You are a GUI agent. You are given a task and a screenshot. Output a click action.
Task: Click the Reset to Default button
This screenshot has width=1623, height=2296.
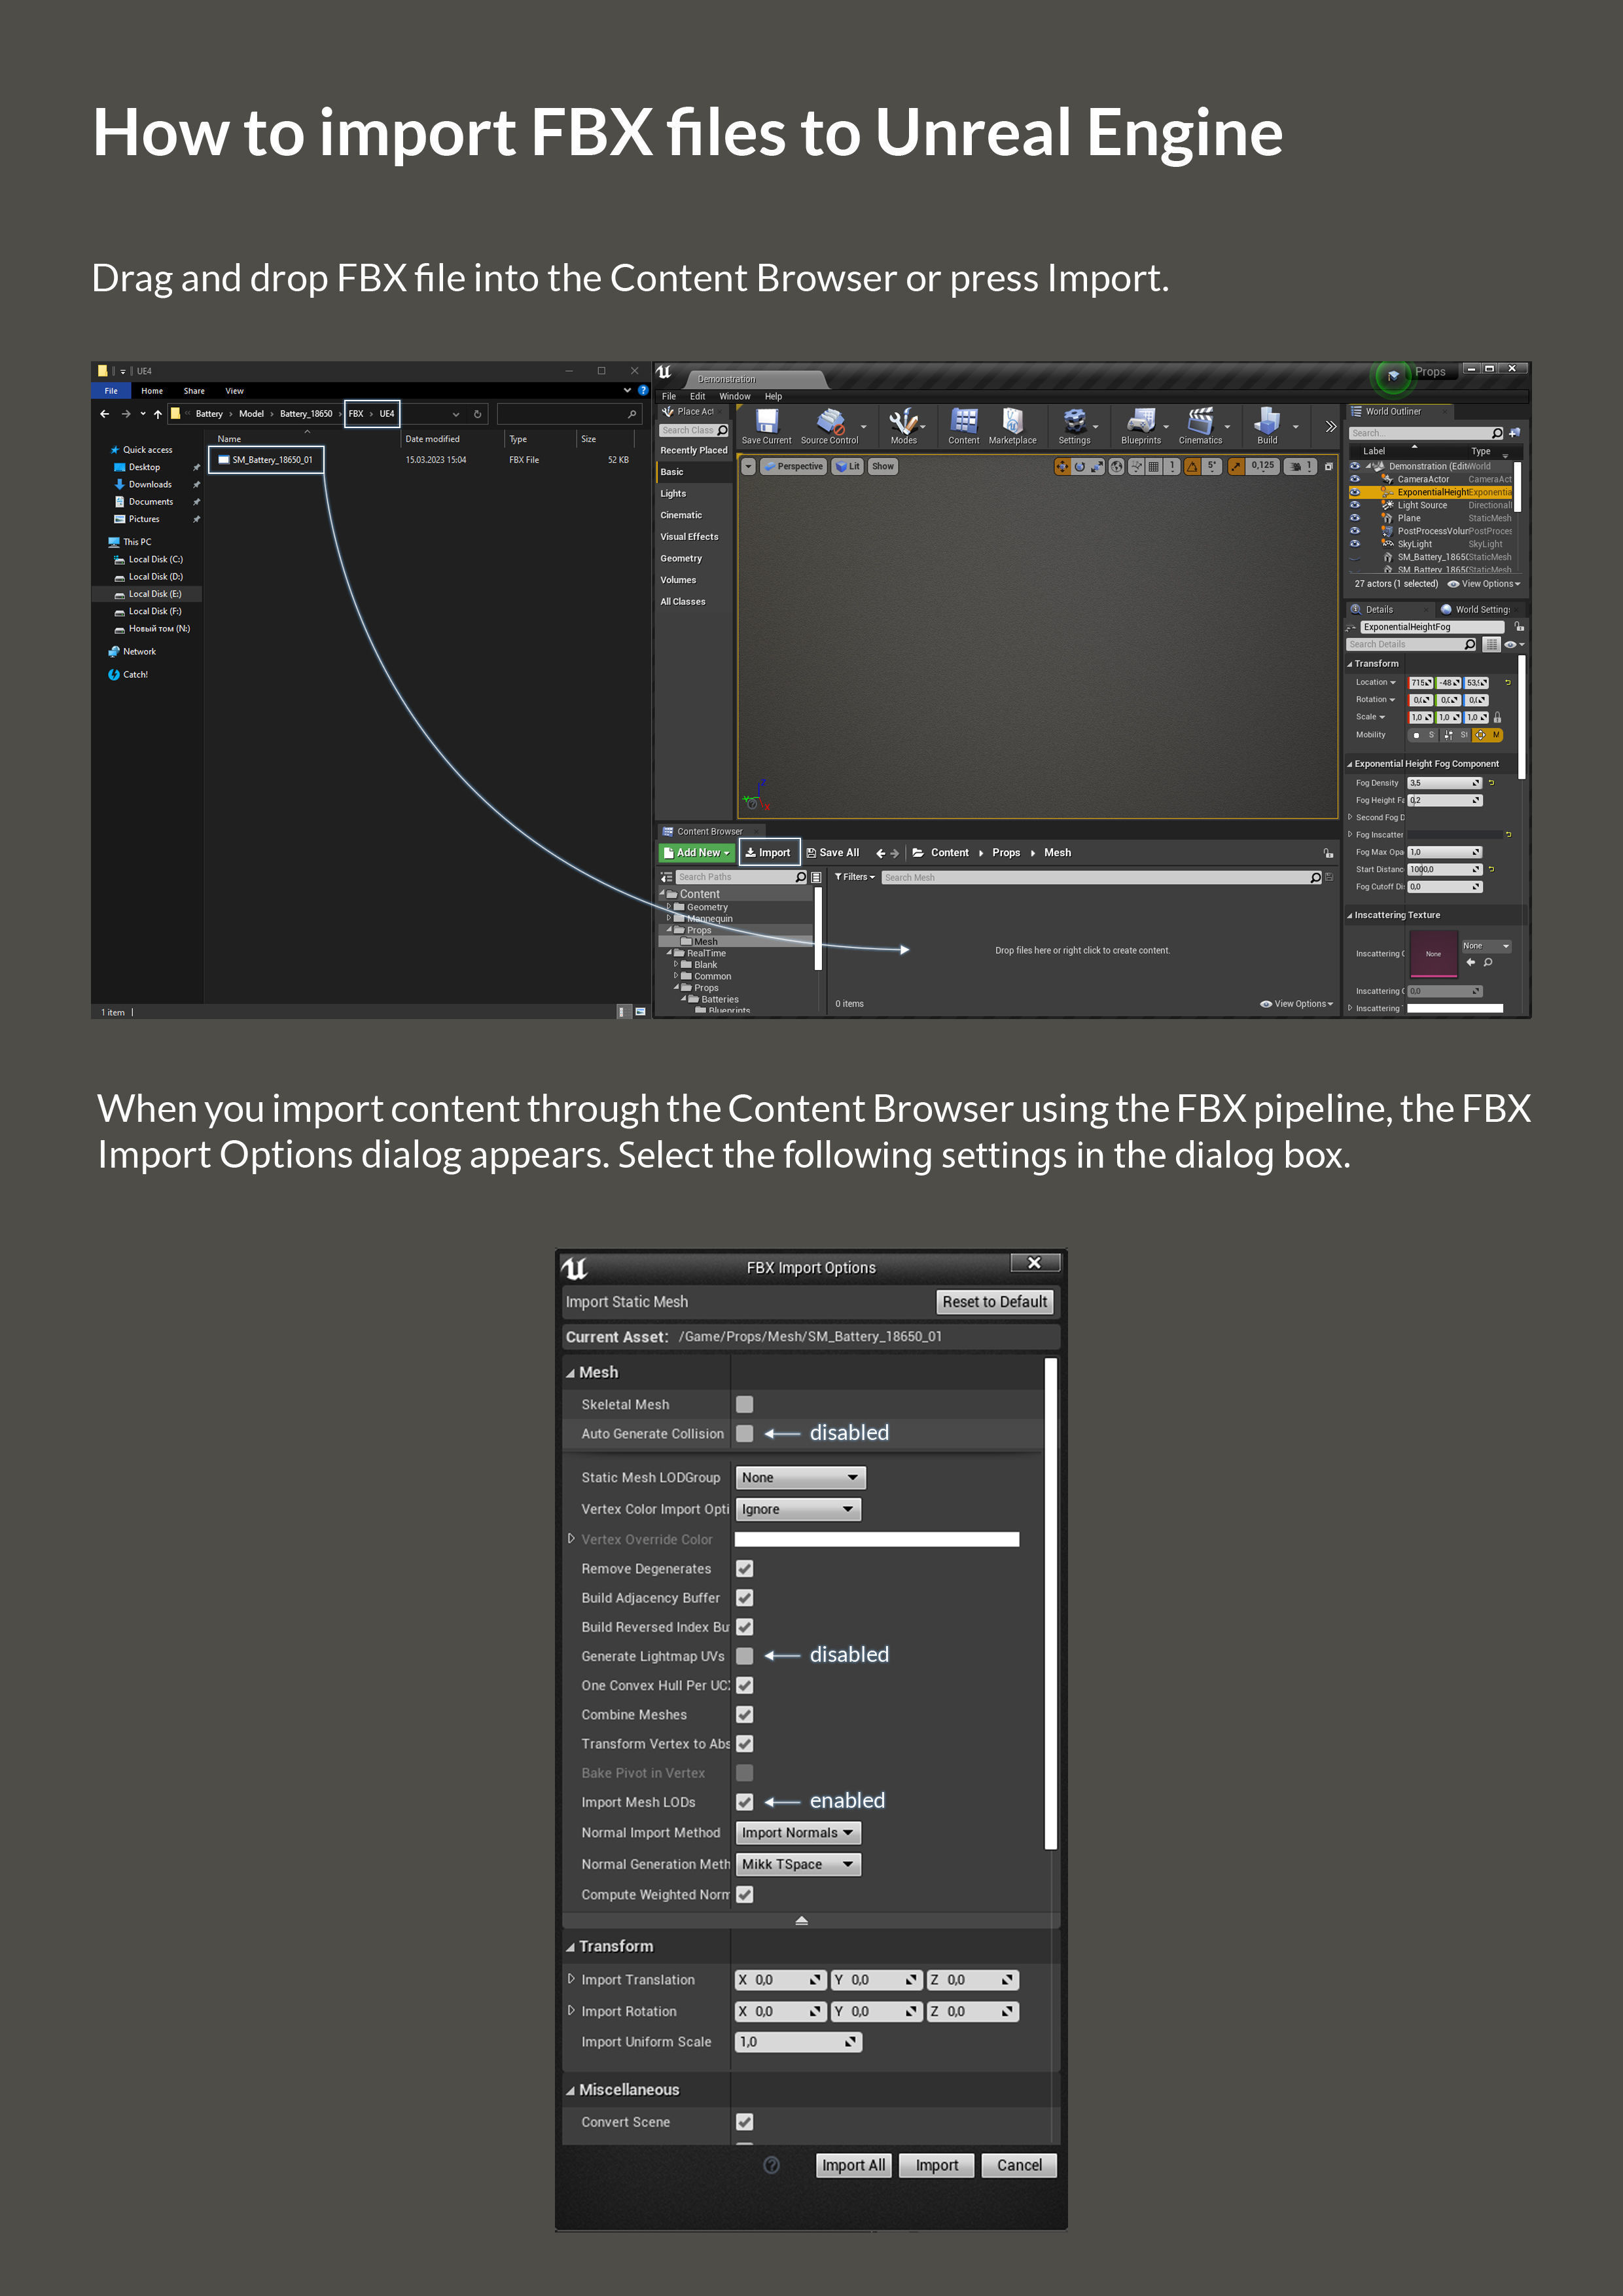point(994,1301)
